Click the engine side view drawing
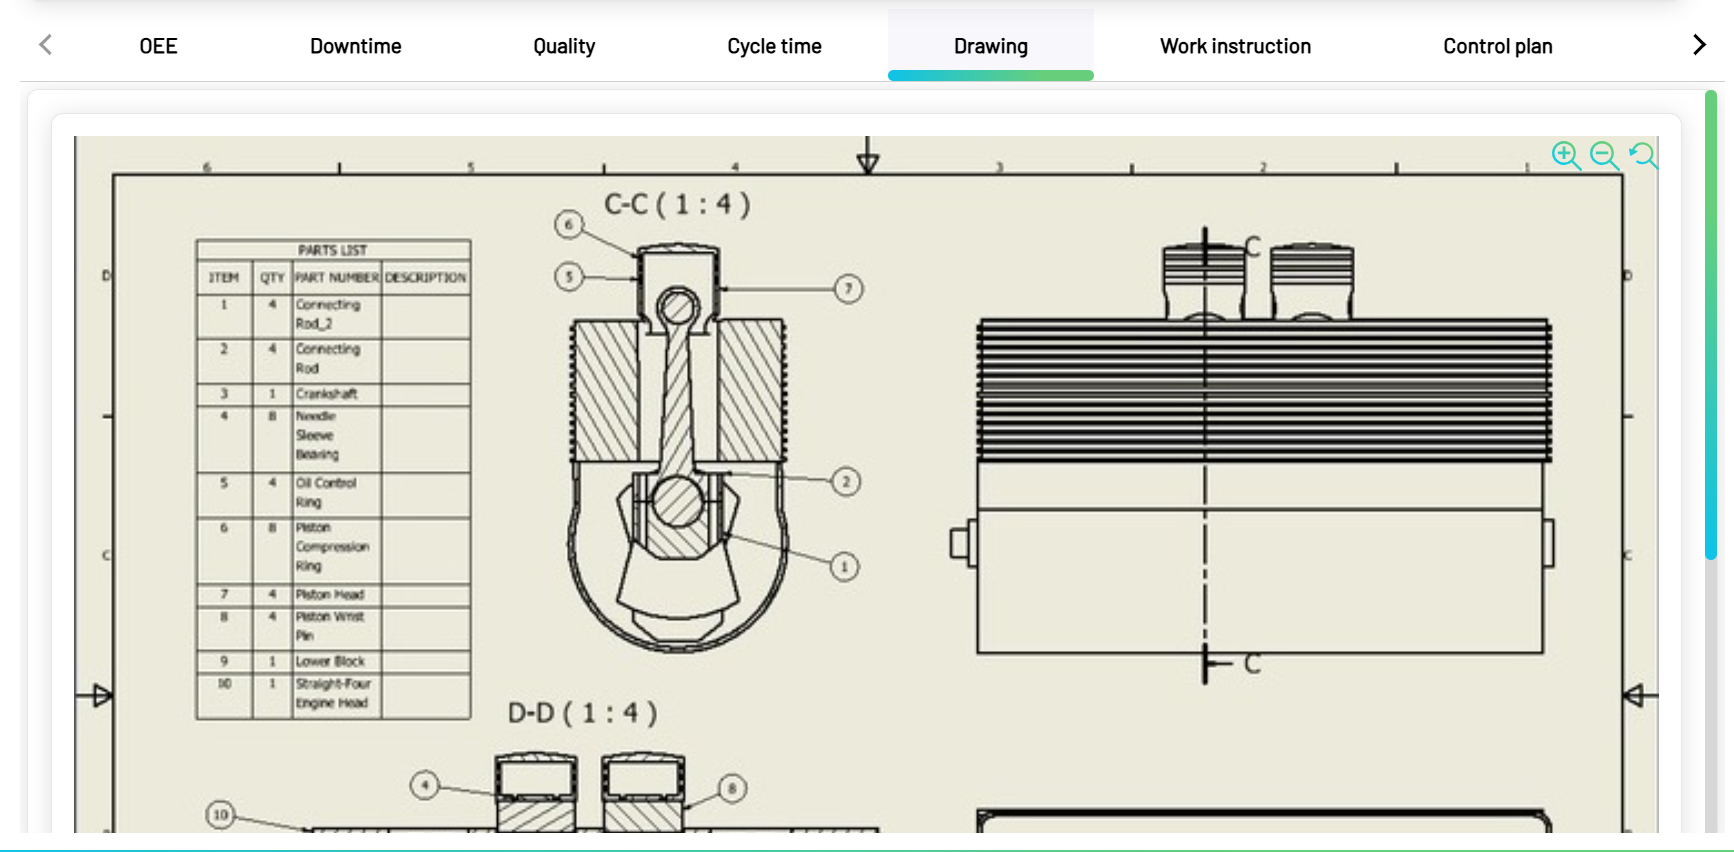 (1252, 455)
